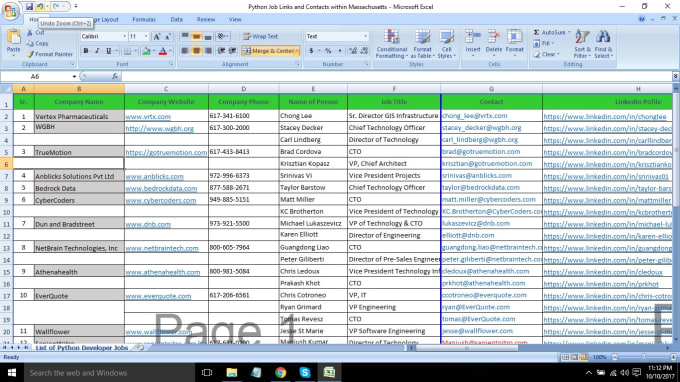Toggle Middle Align vertical alignment
Screen dimensions: 680x382
coord(196,36)
